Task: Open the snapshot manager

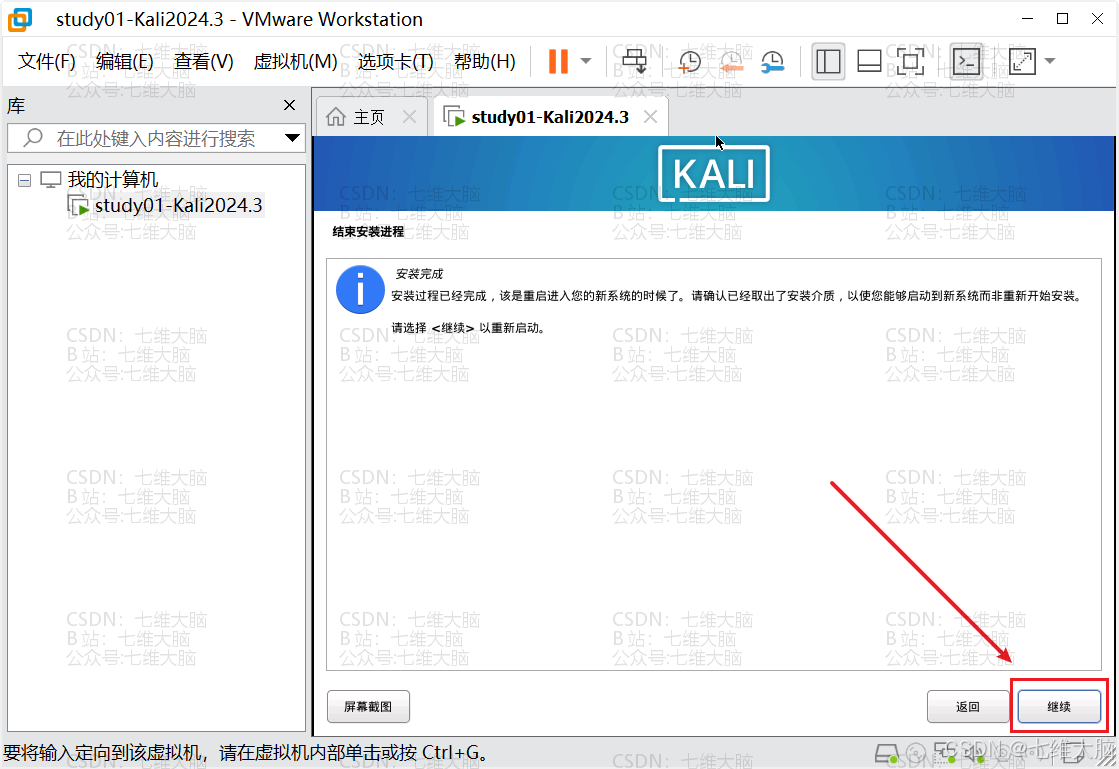Action: pos(773,62)
